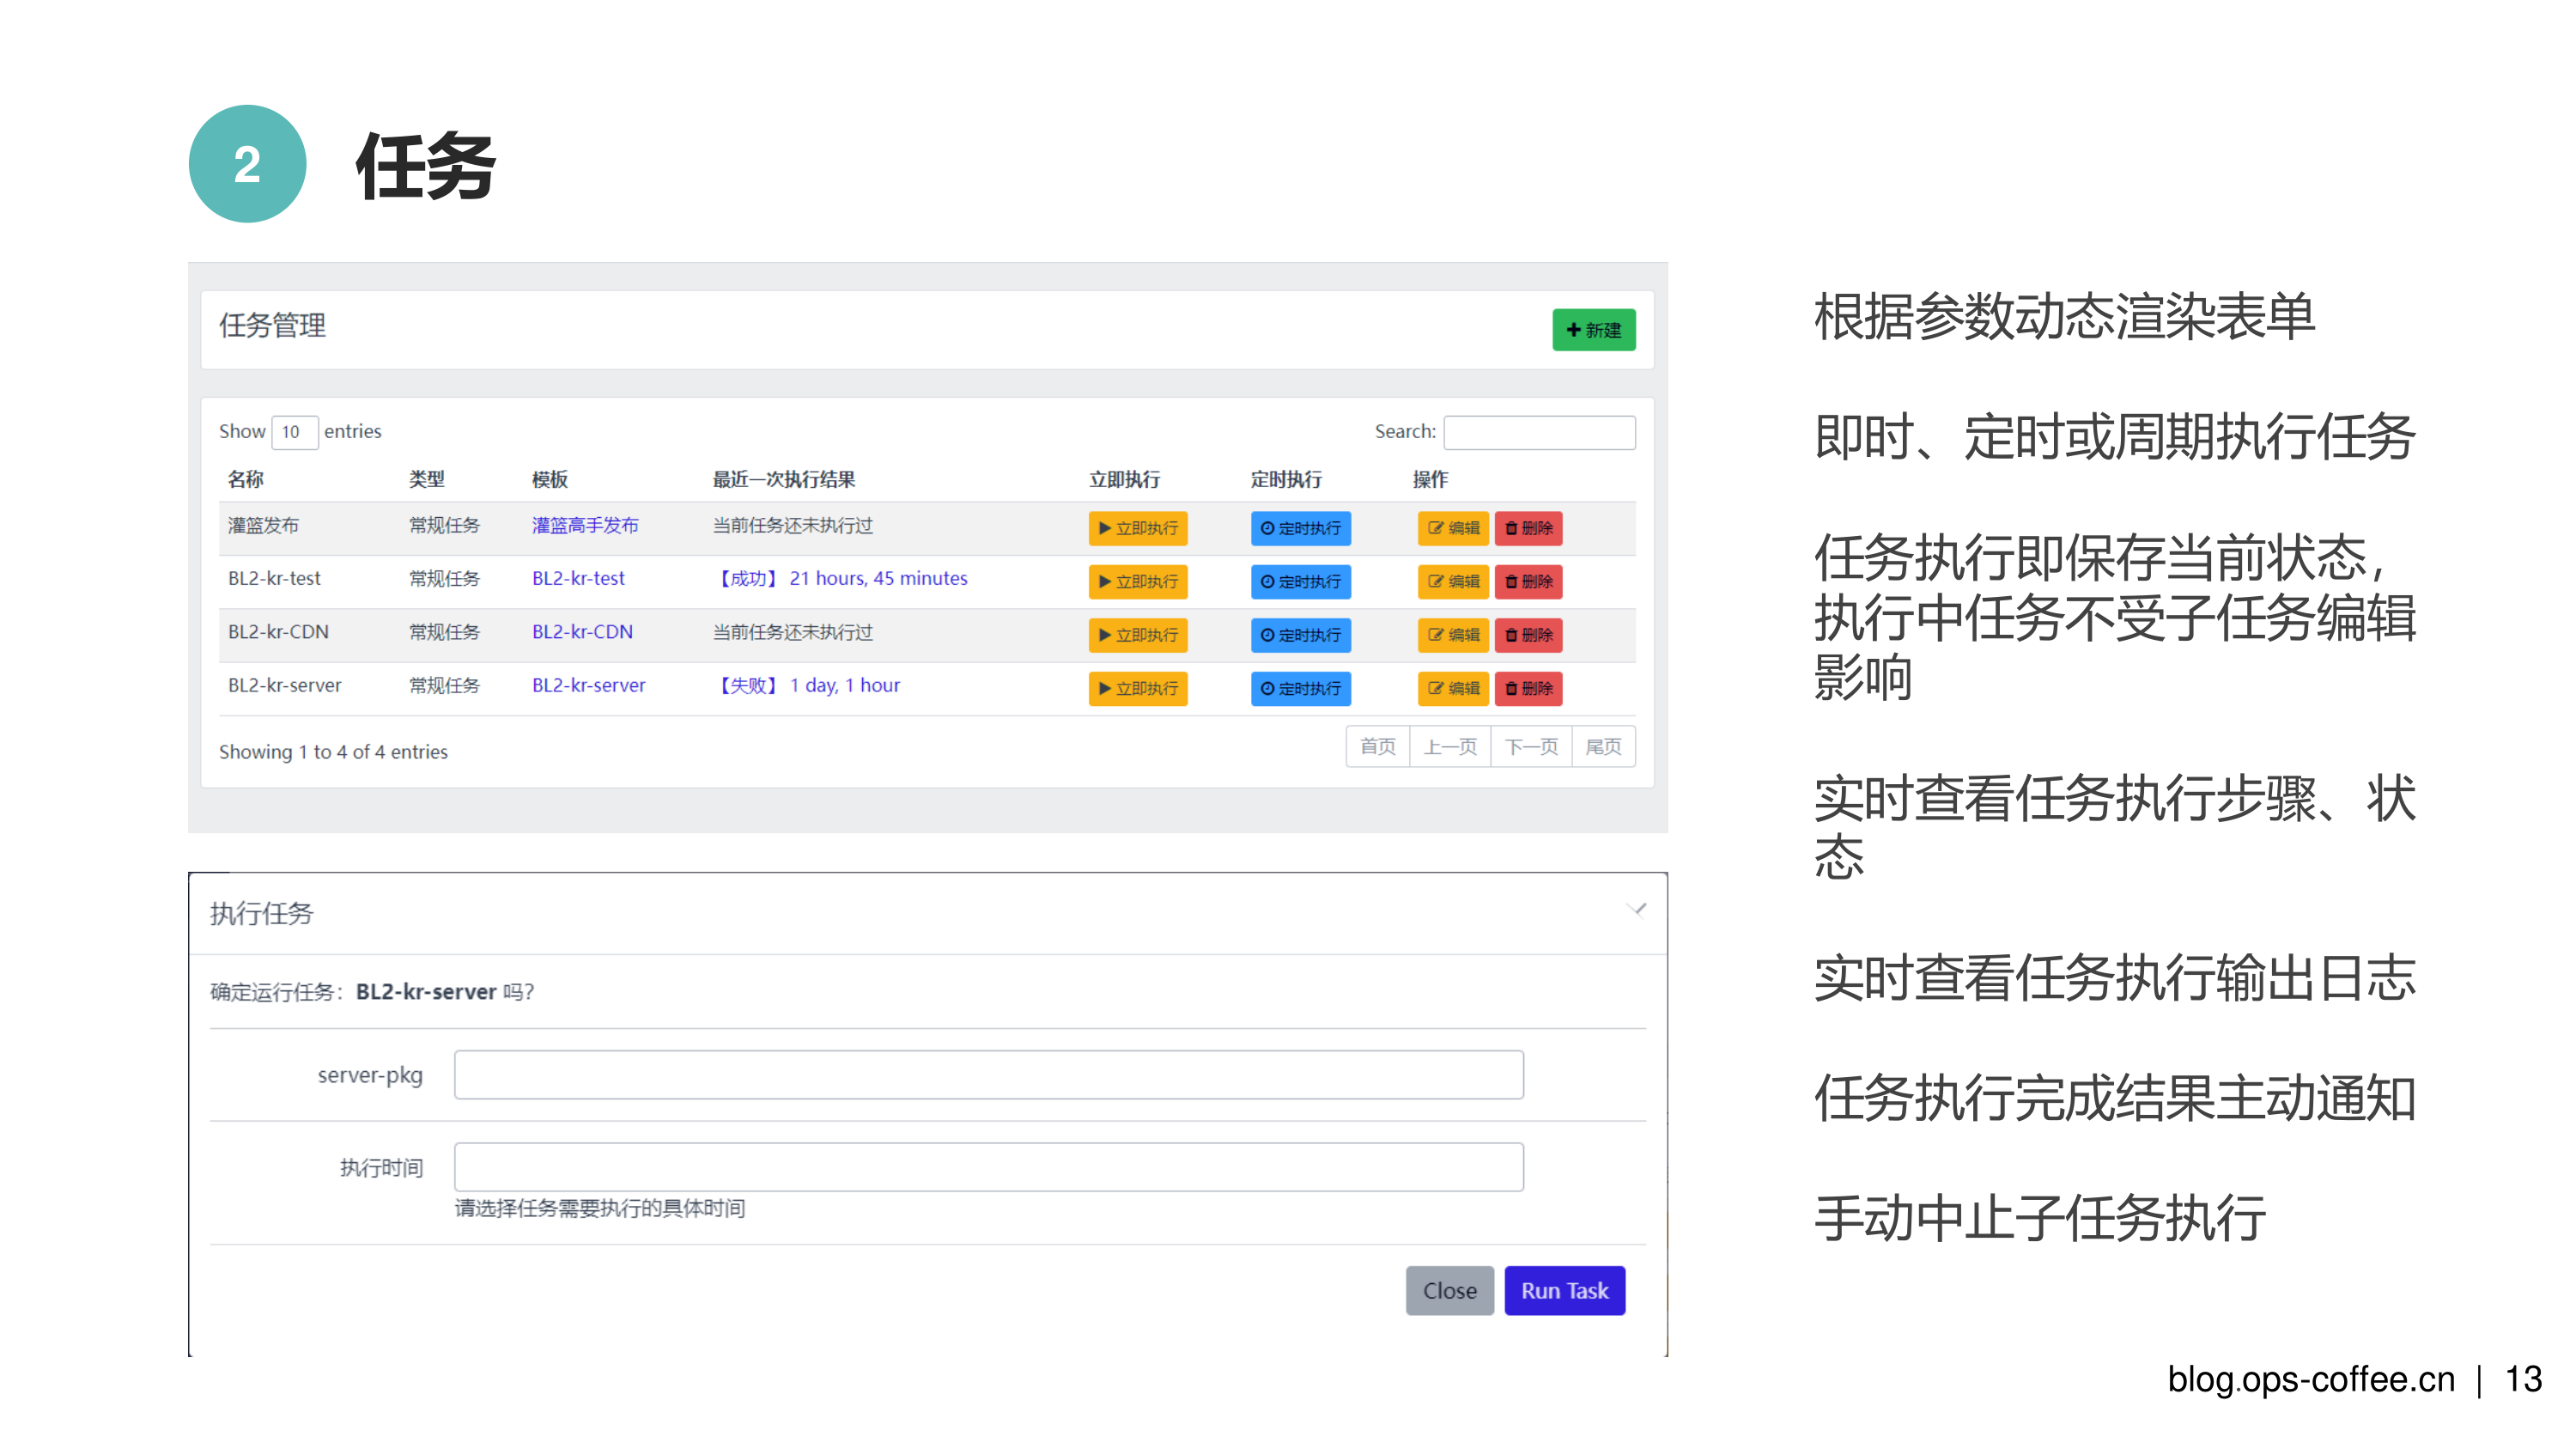Run BL2-kr-server with 立即执行 button
Viewport: 2576px width, 1449px height.
click(1137, 688)
